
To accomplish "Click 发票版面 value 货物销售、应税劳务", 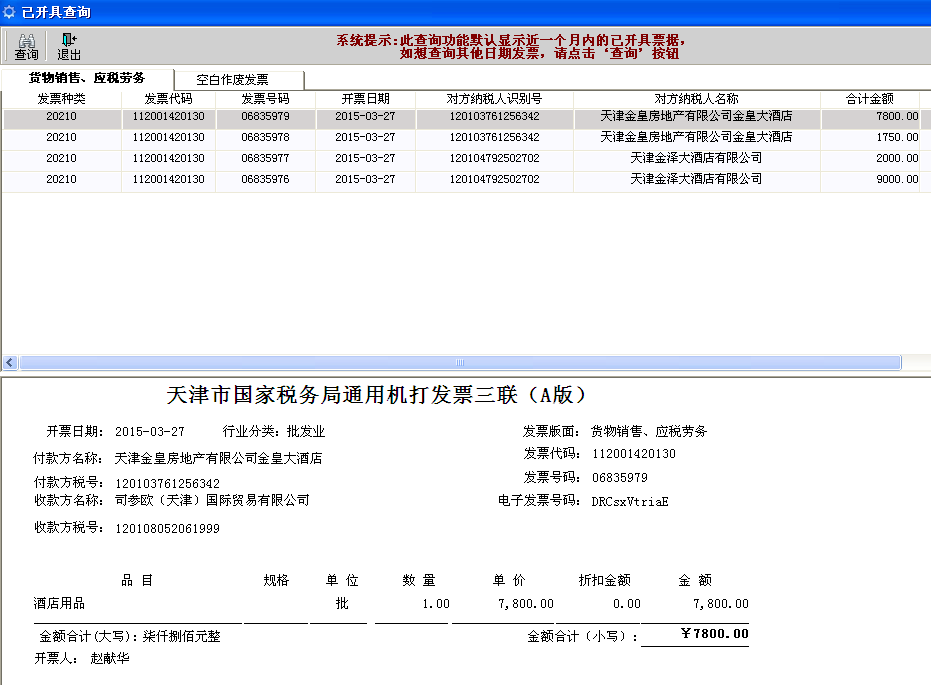I will [649, 432].
